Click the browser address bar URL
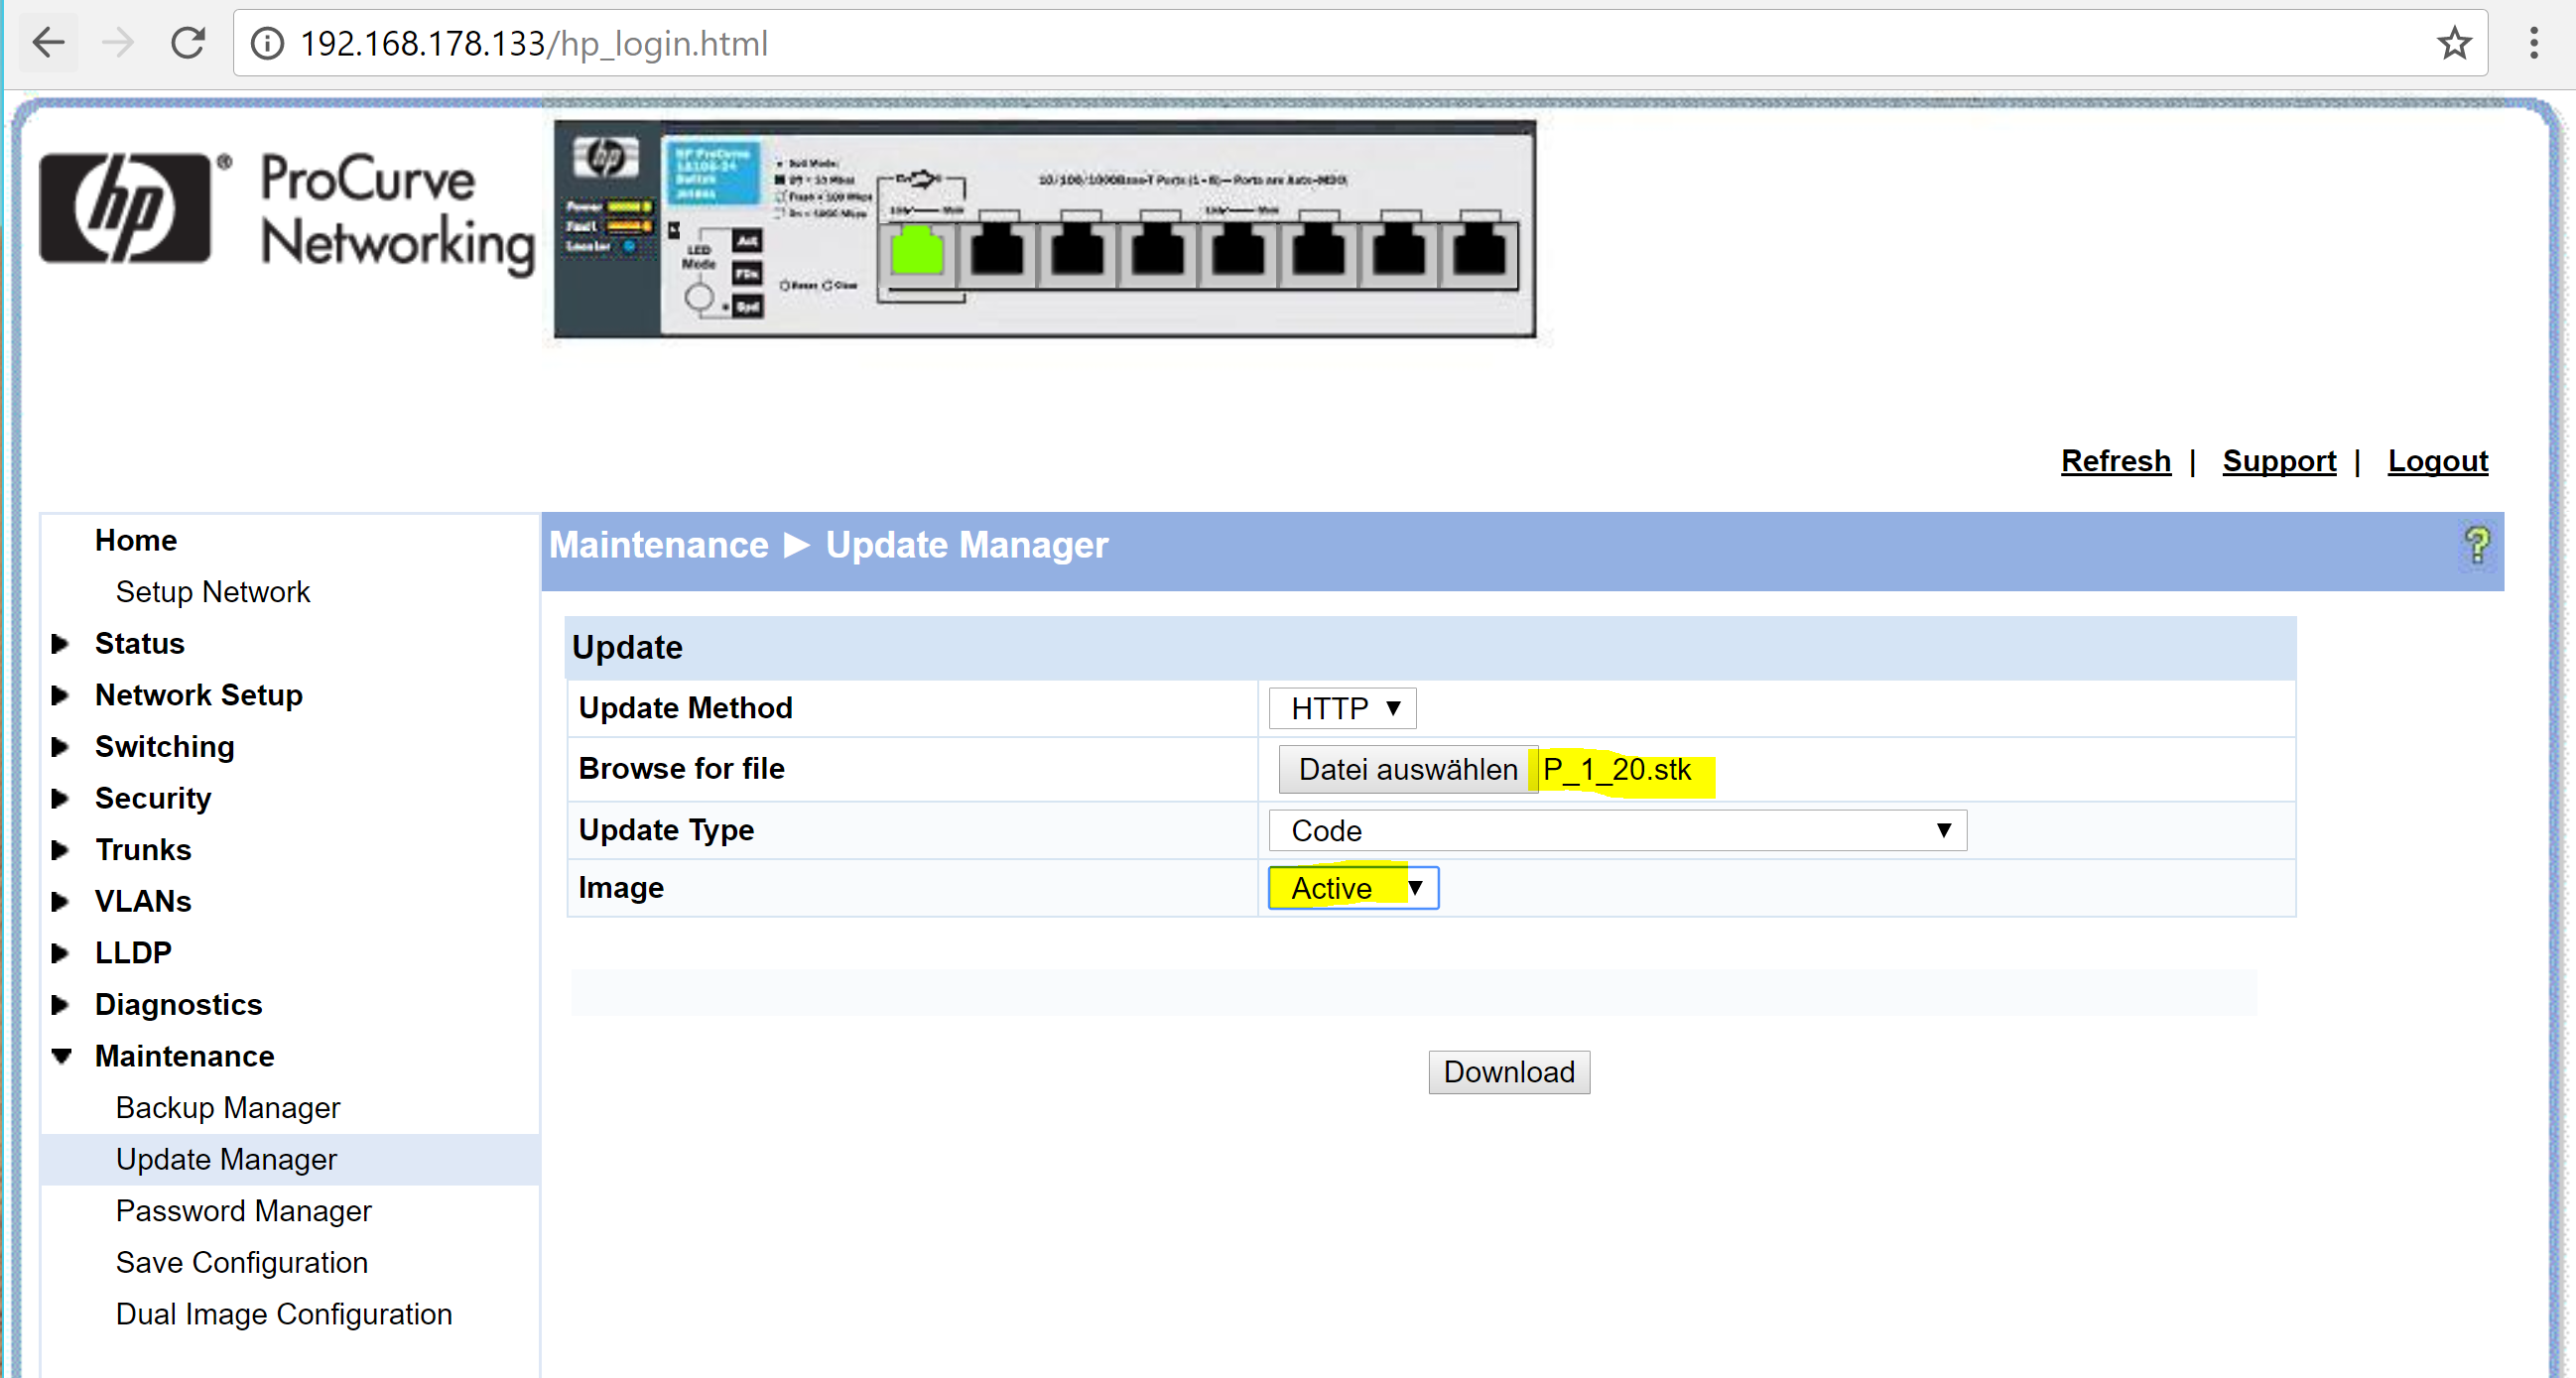 tap(534, 43)
